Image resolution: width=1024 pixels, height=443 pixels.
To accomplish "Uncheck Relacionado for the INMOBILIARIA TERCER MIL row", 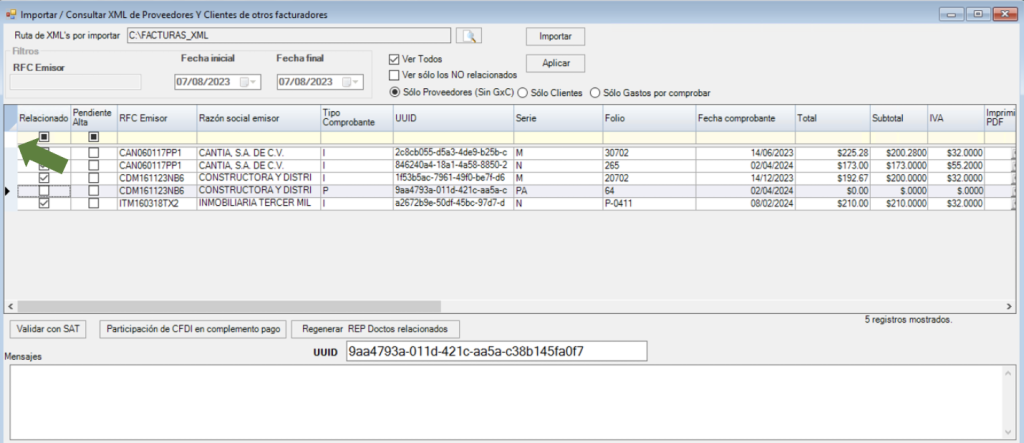I will [44, 203].
